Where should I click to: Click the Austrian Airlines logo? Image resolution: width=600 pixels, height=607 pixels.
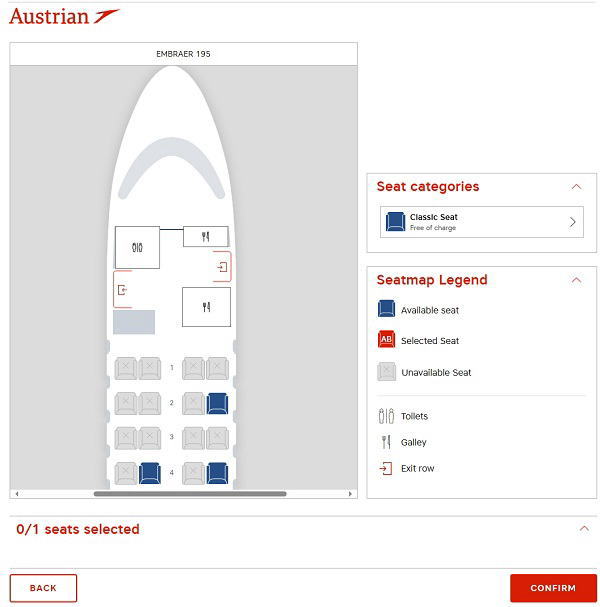(x=64, y=16)
